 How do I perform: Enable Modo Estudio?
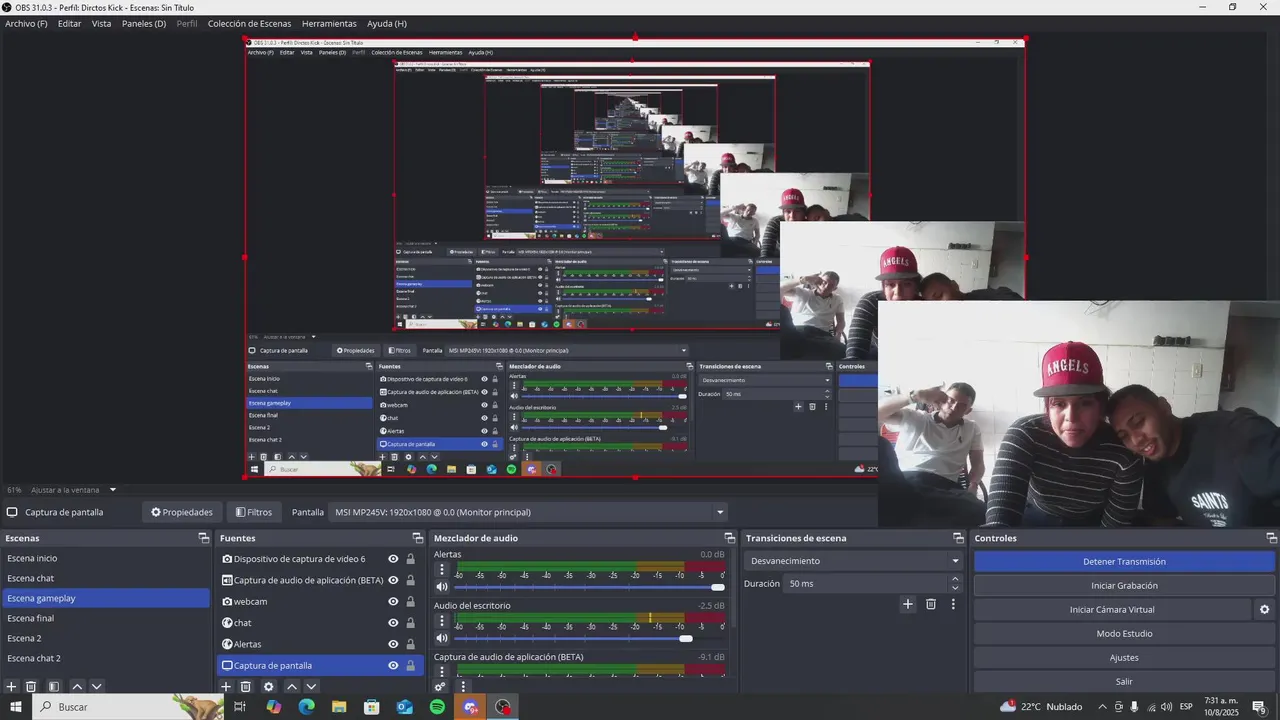pos(1124,634)
